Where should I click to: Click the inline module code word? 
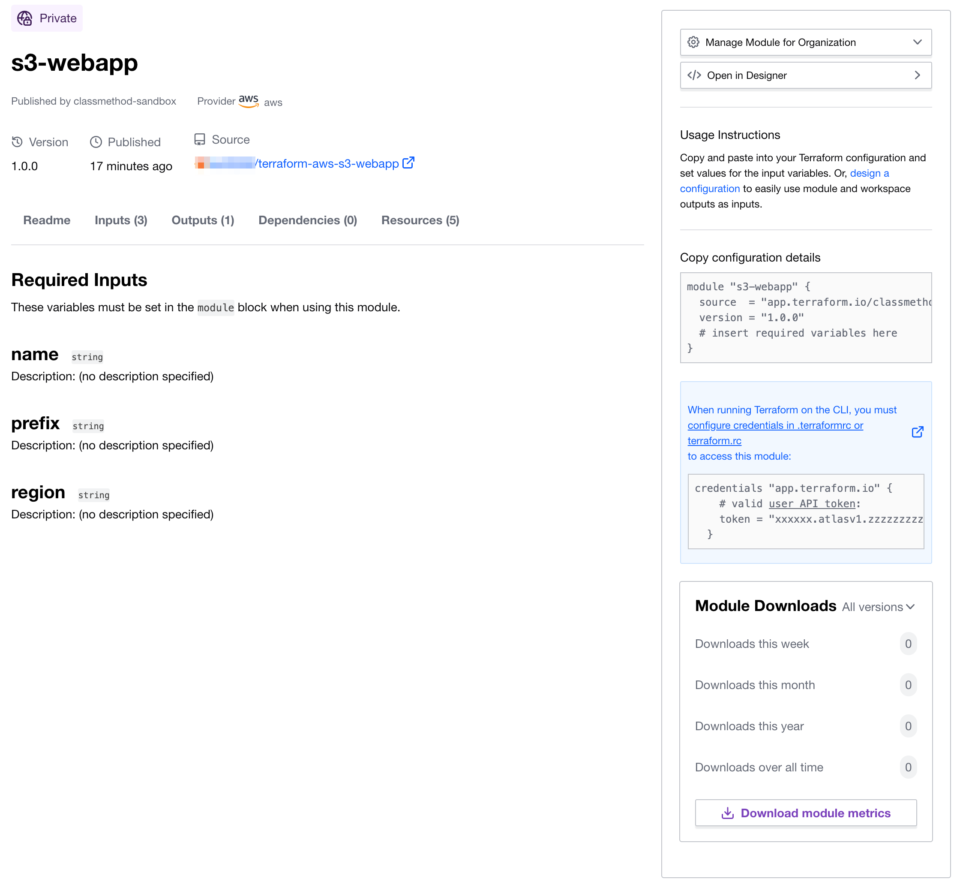pyautogui.click(x=216, y=307)
